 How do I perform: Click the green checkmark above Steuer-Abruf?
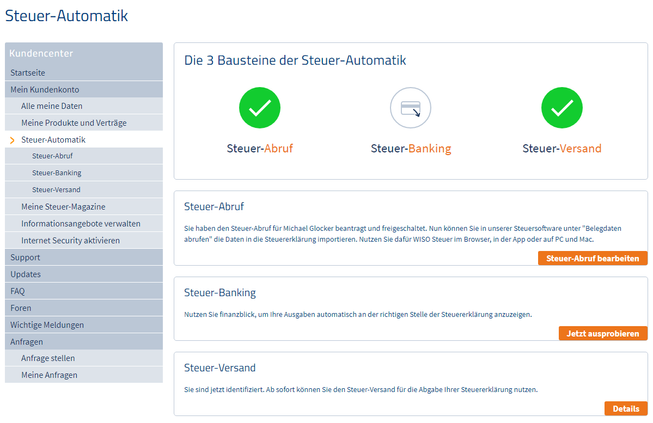(260, 108)
